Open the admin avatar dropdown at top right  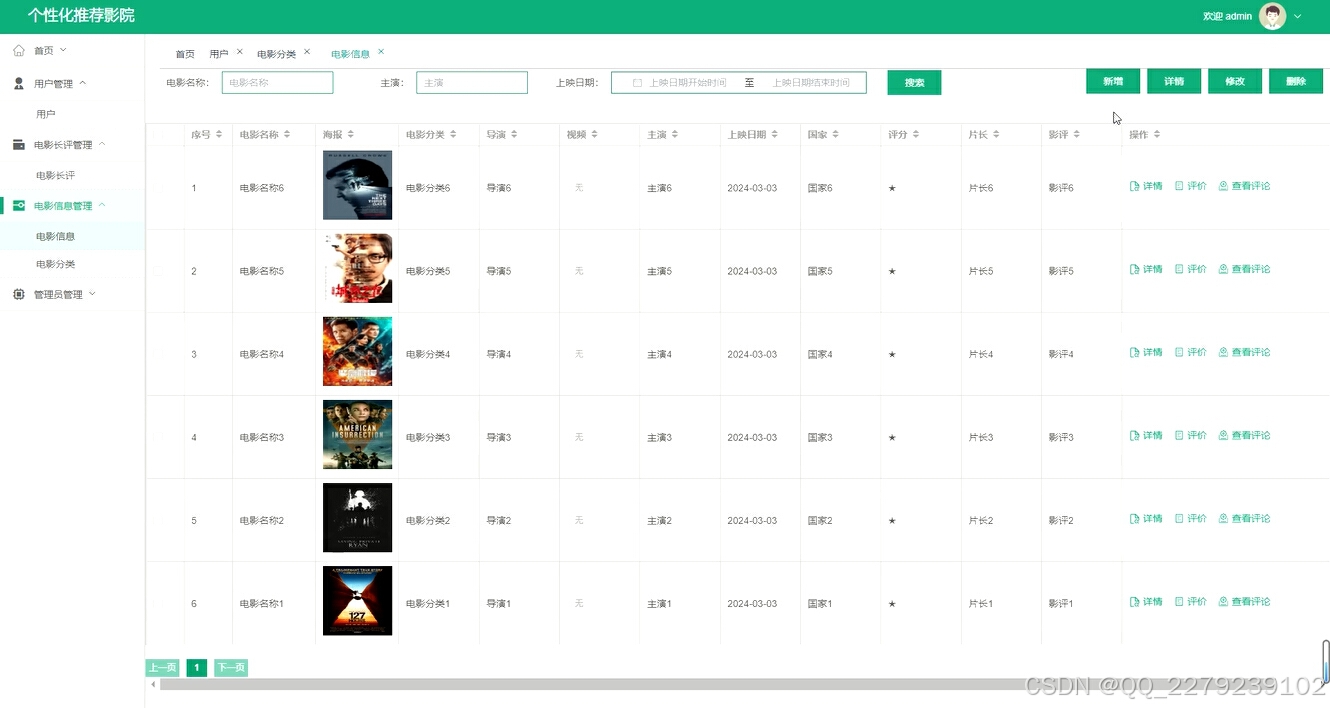[1272, 16]
